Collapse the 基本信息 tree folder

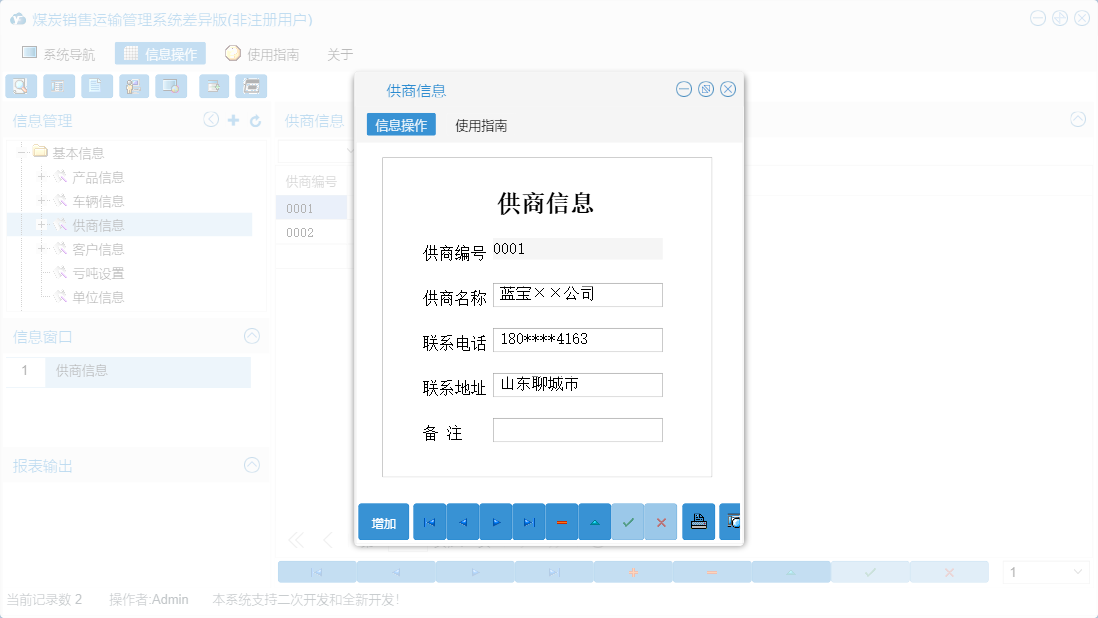coord(22,152)
